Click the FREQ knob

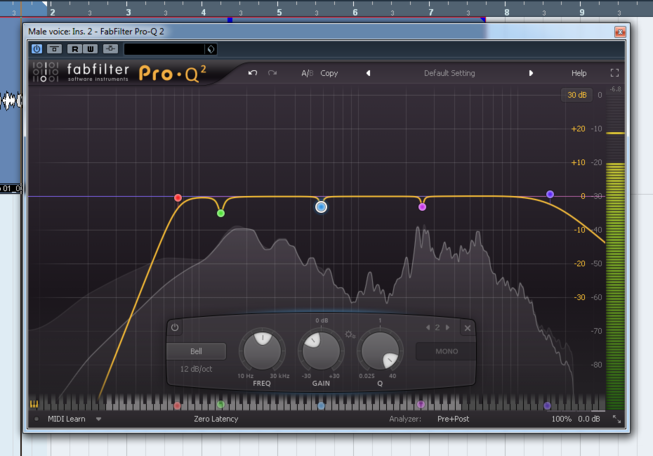click(x=262, y=349)
